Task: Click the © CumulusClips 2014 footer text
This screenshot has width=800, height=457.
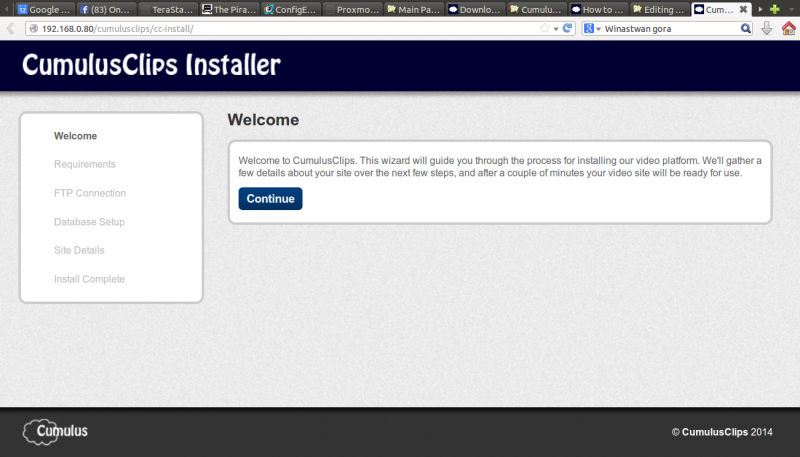Action: coord(722,432)
